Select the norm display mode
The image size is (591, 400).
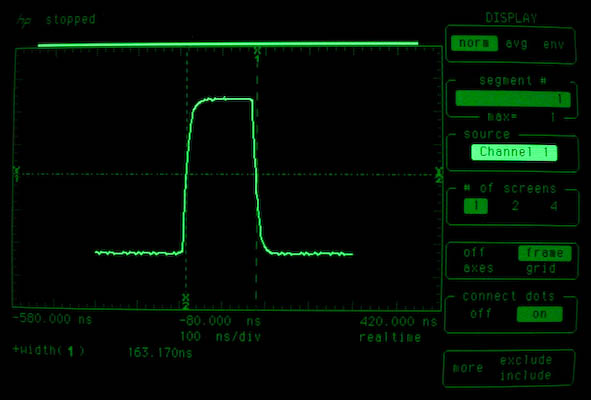[x=474, y=43]
